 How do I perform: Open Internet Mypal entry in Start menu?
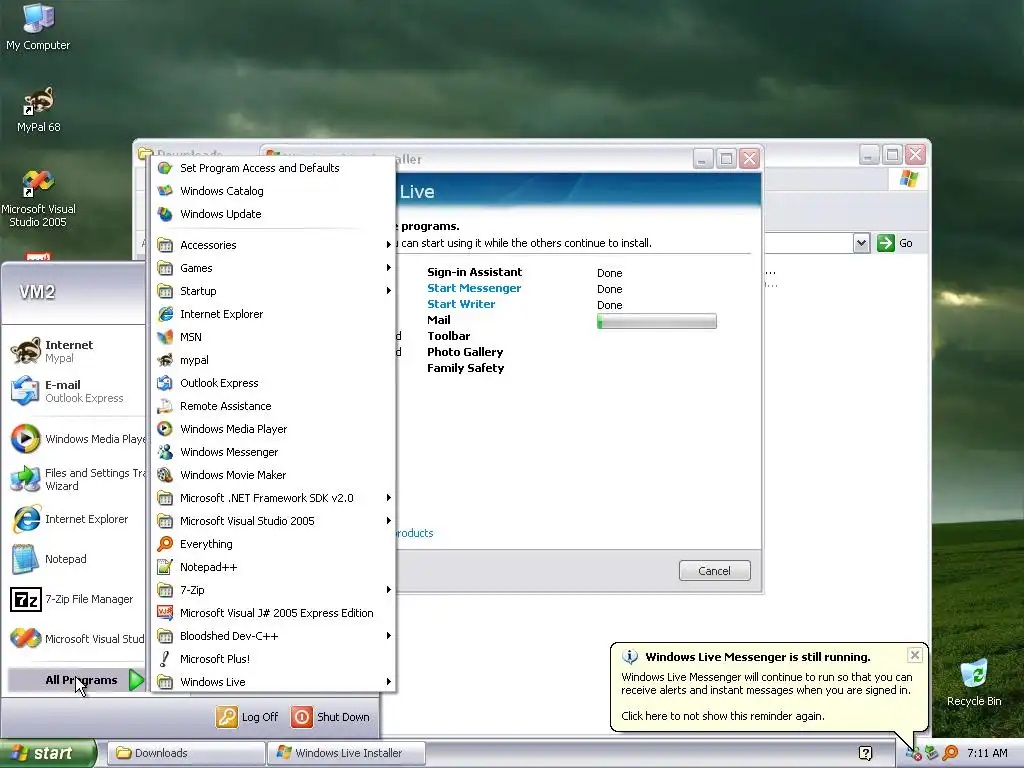(x=75, y=351)
